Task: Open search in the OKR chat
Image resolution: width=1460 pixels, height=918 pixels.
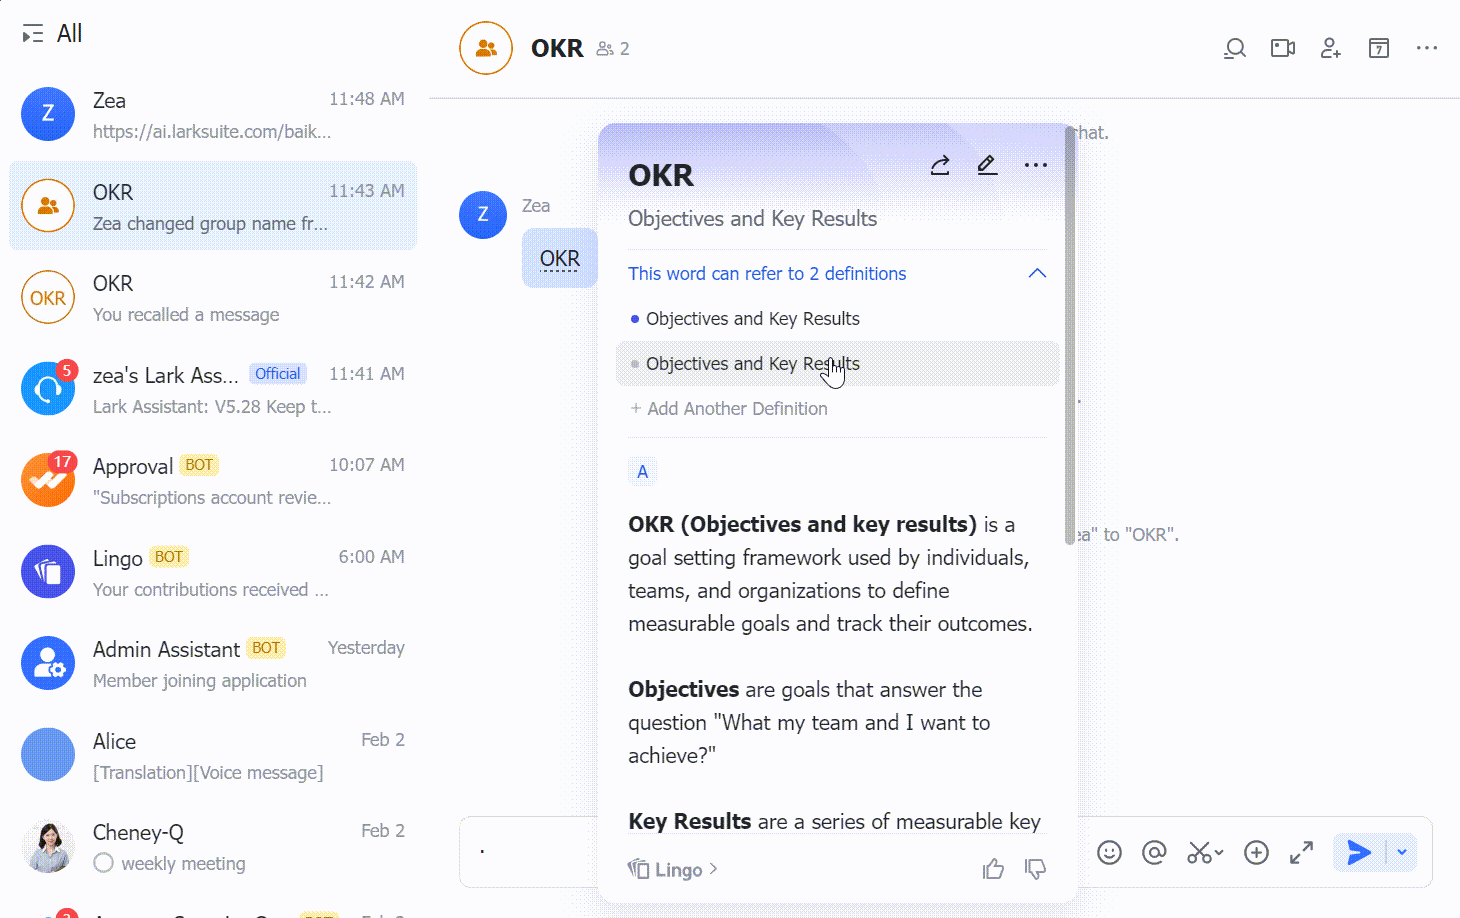Action: click(x=1235, y=48)
